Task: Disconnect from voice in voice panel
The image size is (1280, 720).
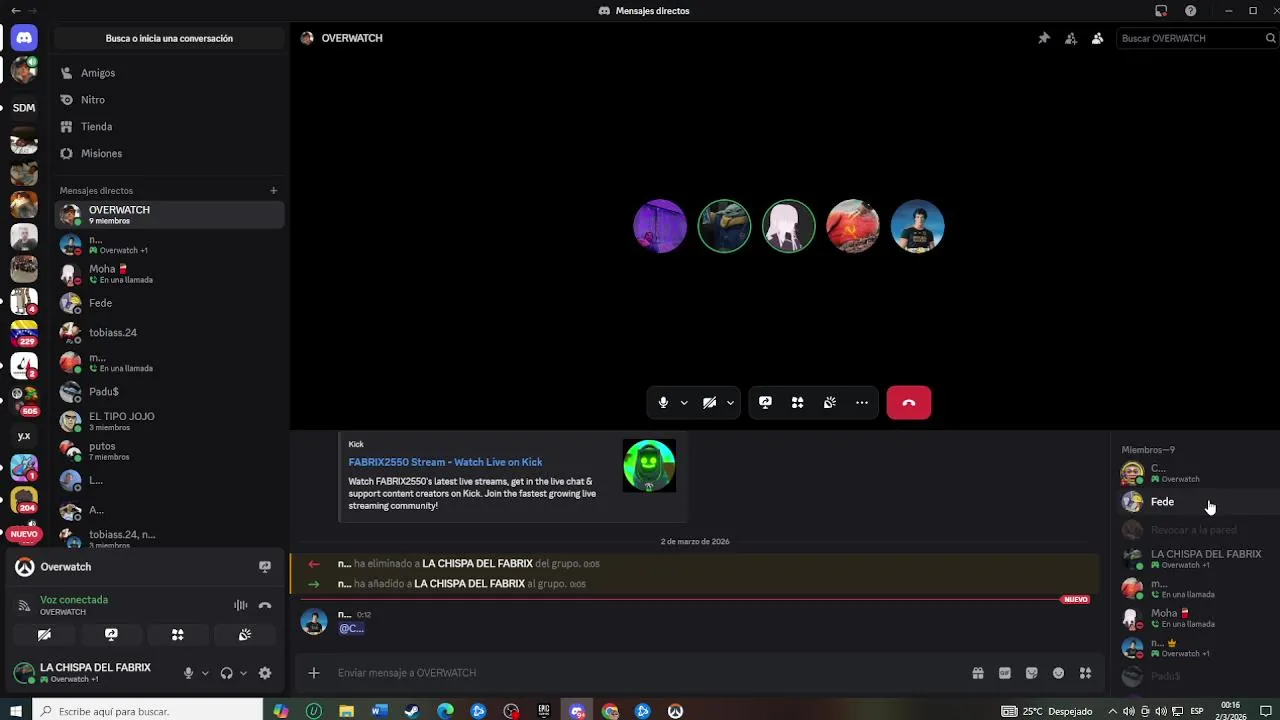Action: (x=265, y=605)
